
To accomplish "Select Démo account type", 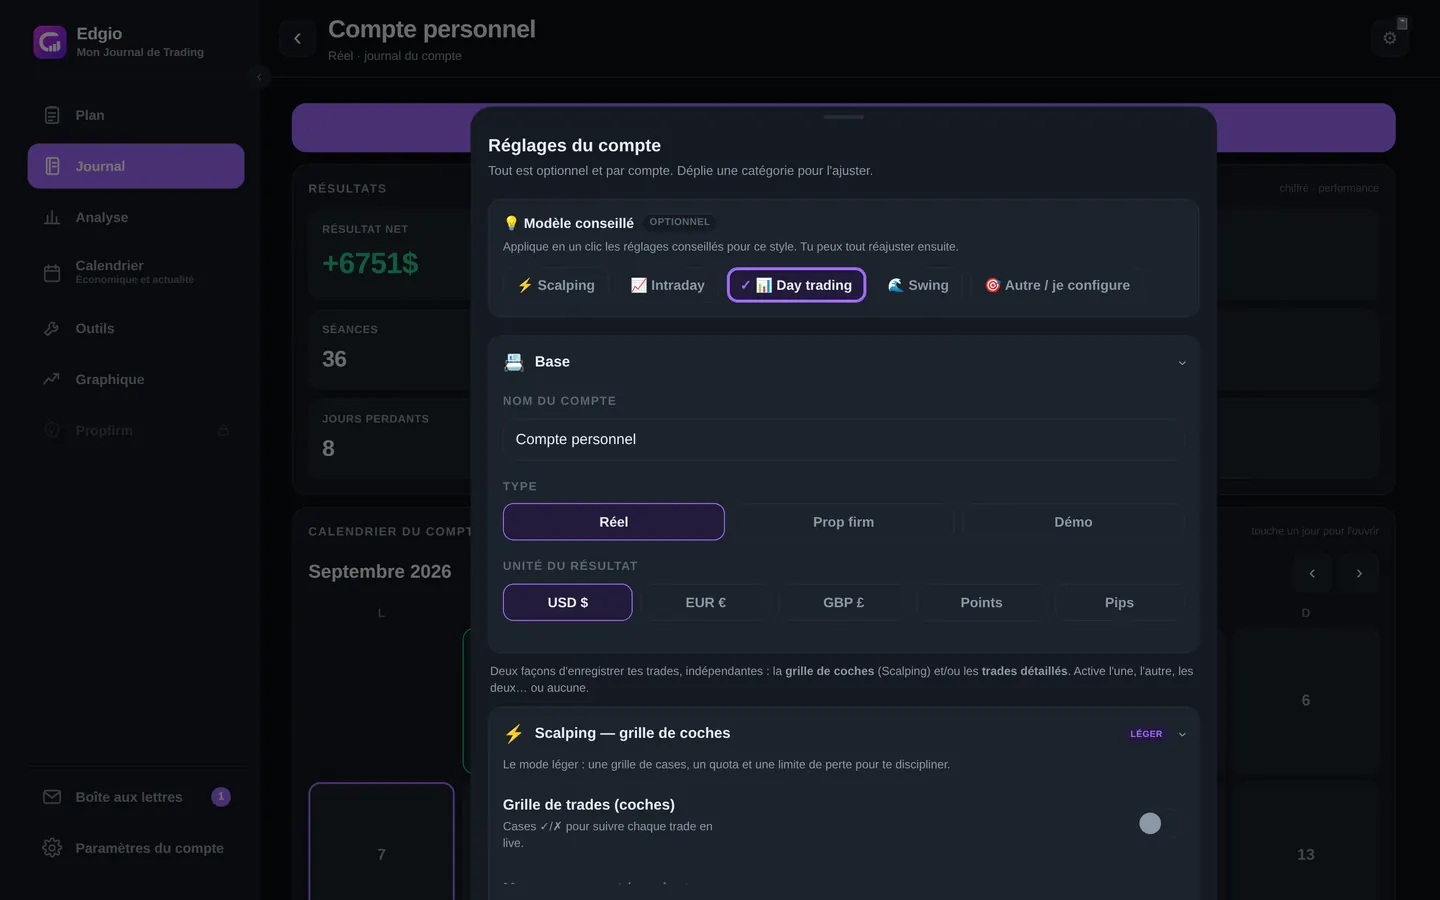I will click(x=1073, y=522).
